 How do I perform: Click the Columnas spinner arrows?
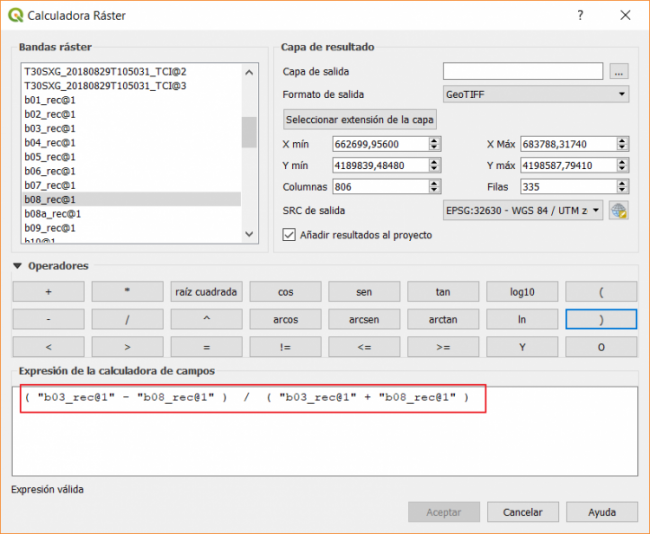point(434,187)
